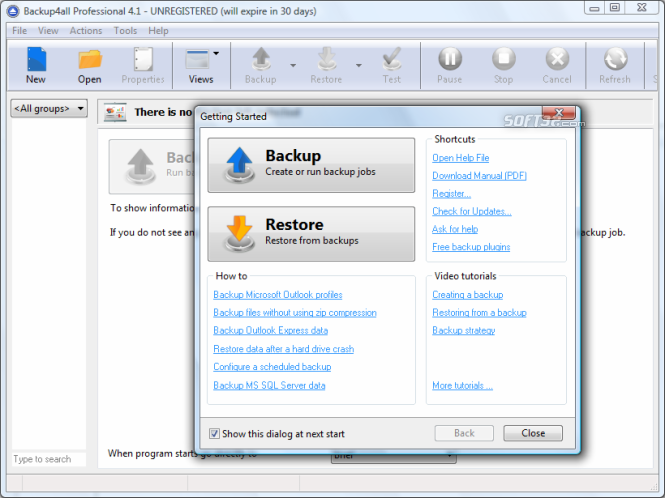Click the Backup toolbar icon
The height and width of the screenshot is (498, 665).
tap(261, 59)
